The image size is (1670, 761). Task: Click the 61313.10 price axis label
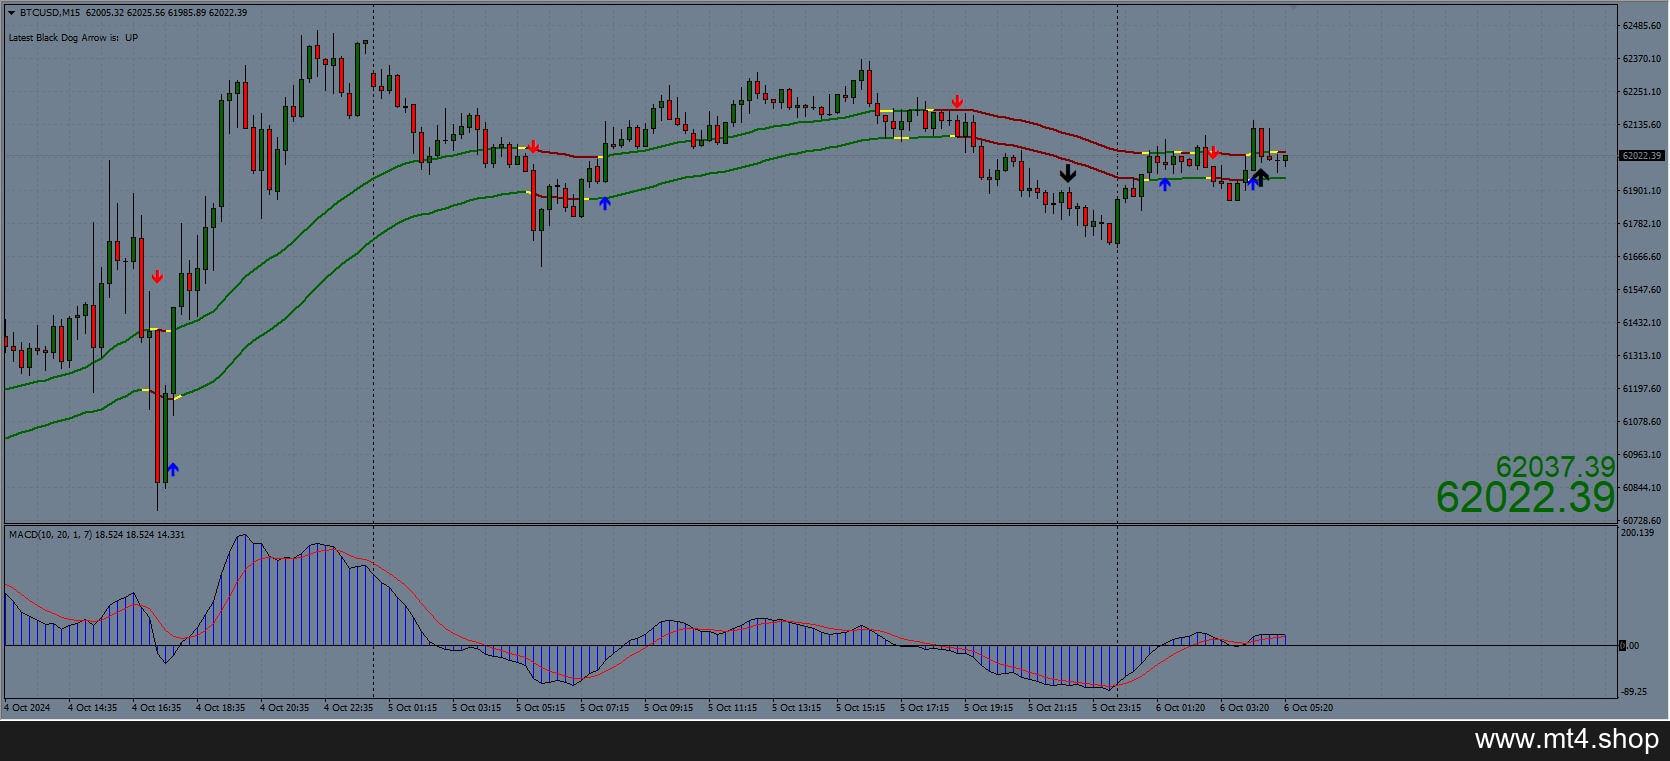[1642, 356]
